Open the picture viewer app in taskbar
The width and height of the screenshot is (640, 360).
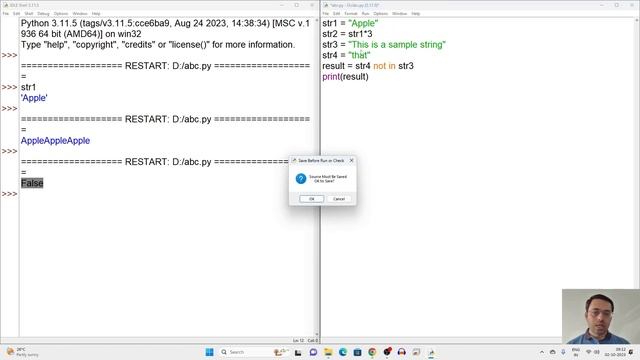(416, 352)
